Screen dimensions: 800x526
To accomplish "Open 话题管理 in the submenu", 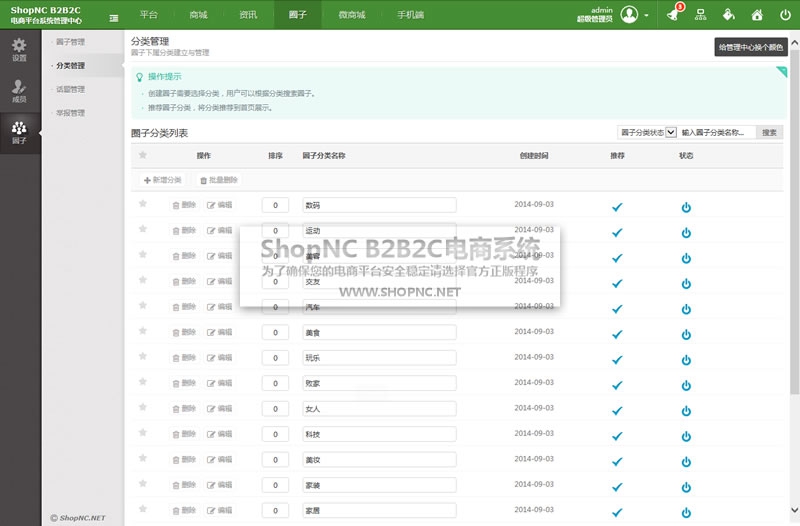I will pos(70,89).
